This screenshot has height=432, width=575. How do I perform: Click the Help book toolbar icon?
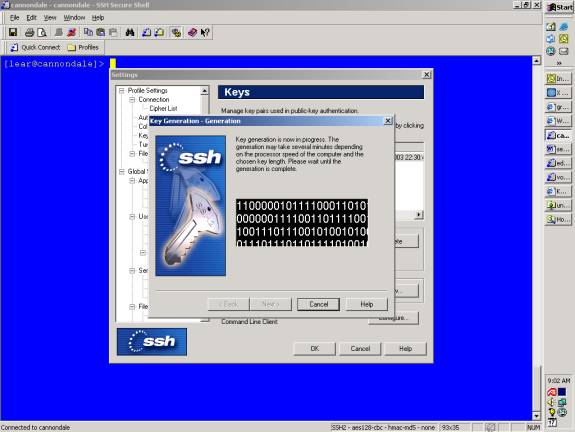192,32
